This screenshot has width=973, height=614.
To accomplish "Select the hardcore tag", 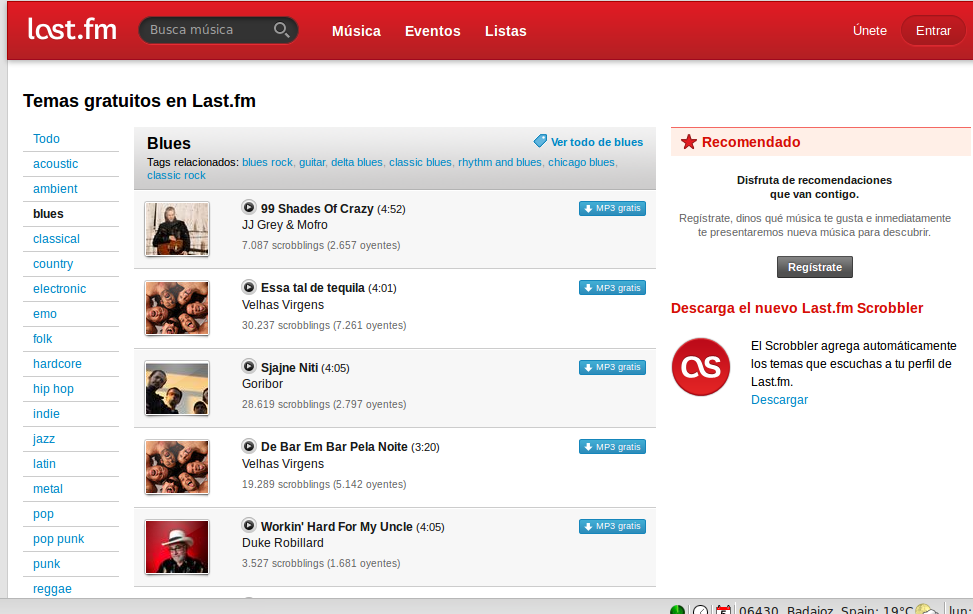I will click(57, 364).
